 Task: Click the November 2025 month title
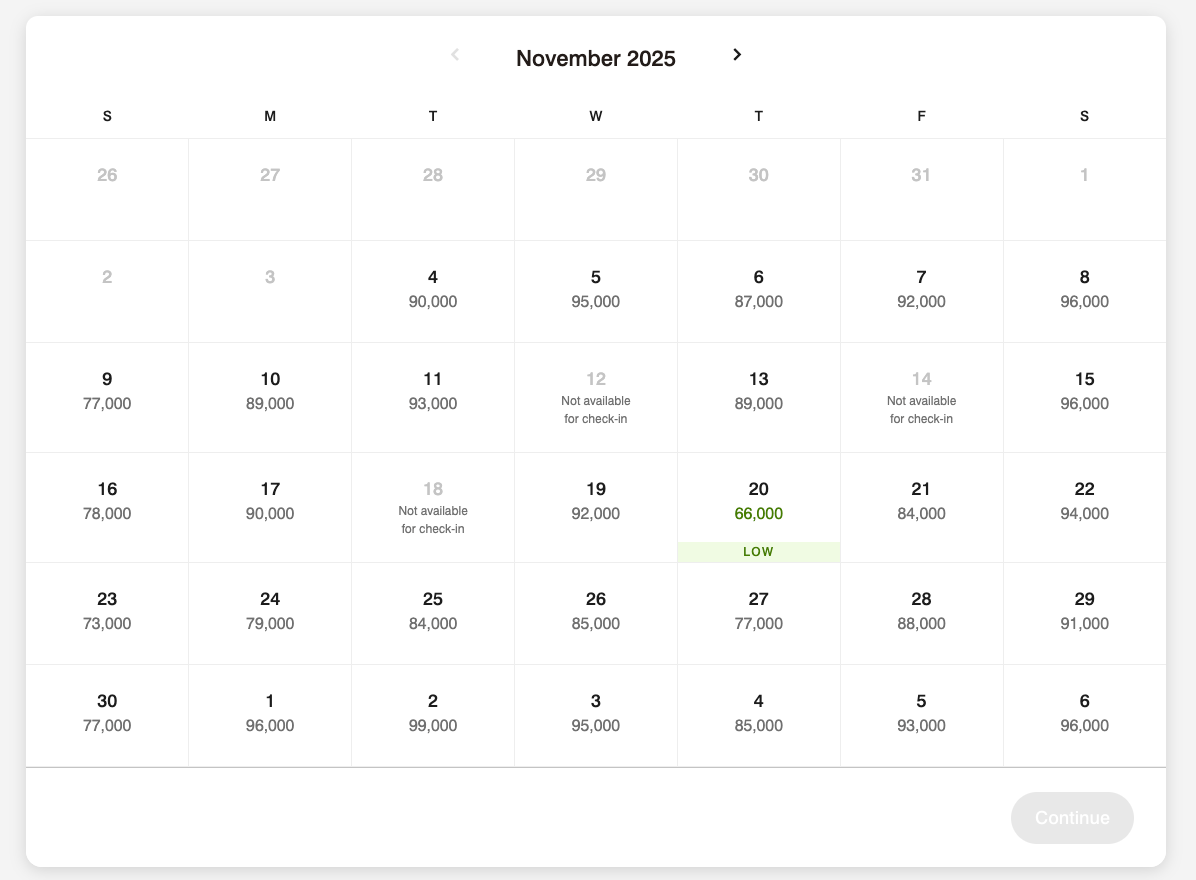point(595,58)
